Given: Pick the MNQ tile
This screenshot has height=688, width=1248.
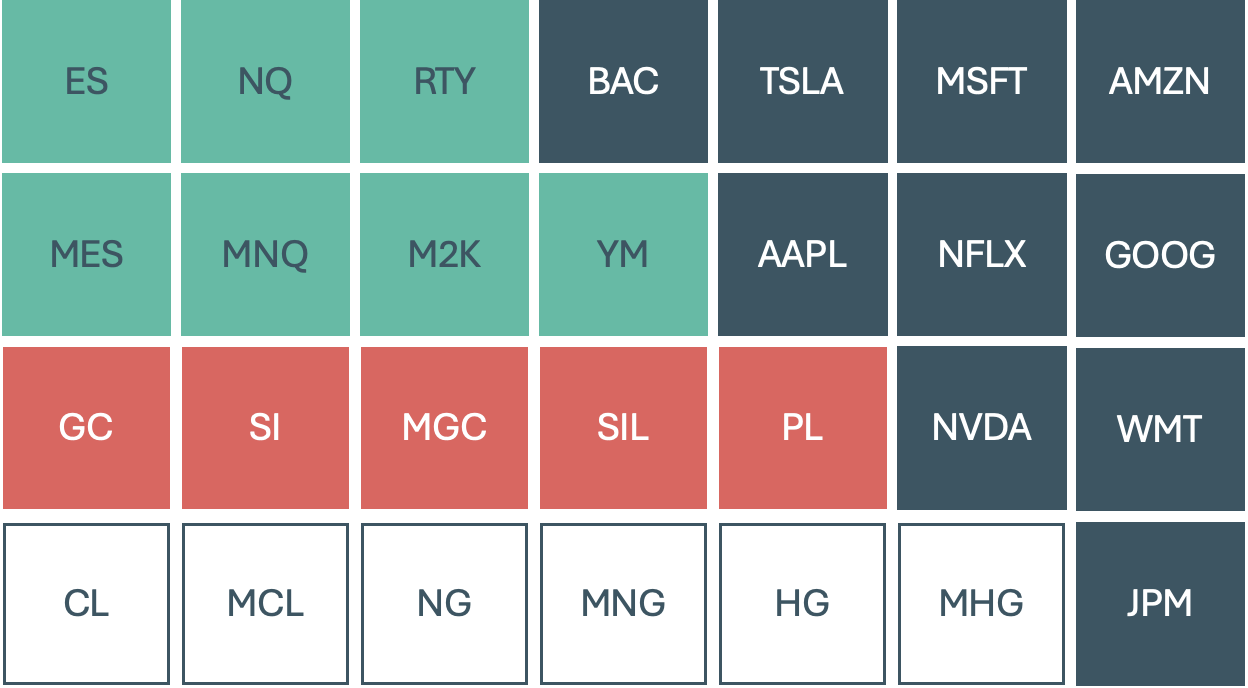Looking at the screenshot, I should [265, 254].
